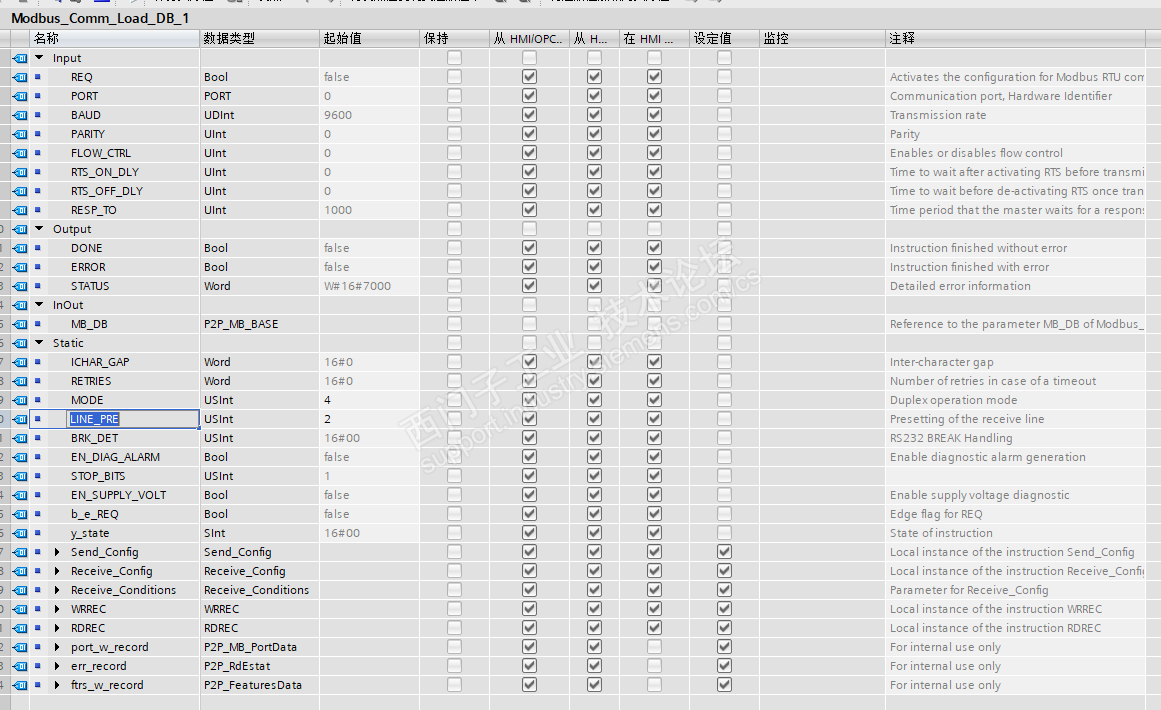1161x710 pixels.
Task: Click the tag icon in the MODE row
Action: (x=20, y=400)
